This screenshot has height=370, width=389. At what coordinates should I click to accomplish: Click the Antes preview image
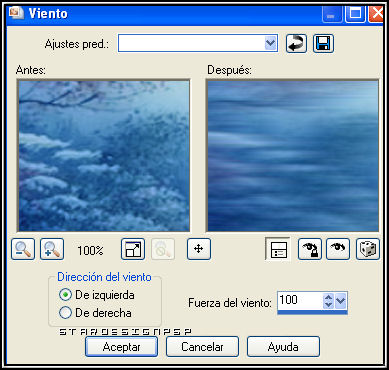click(x=104, y=156)
